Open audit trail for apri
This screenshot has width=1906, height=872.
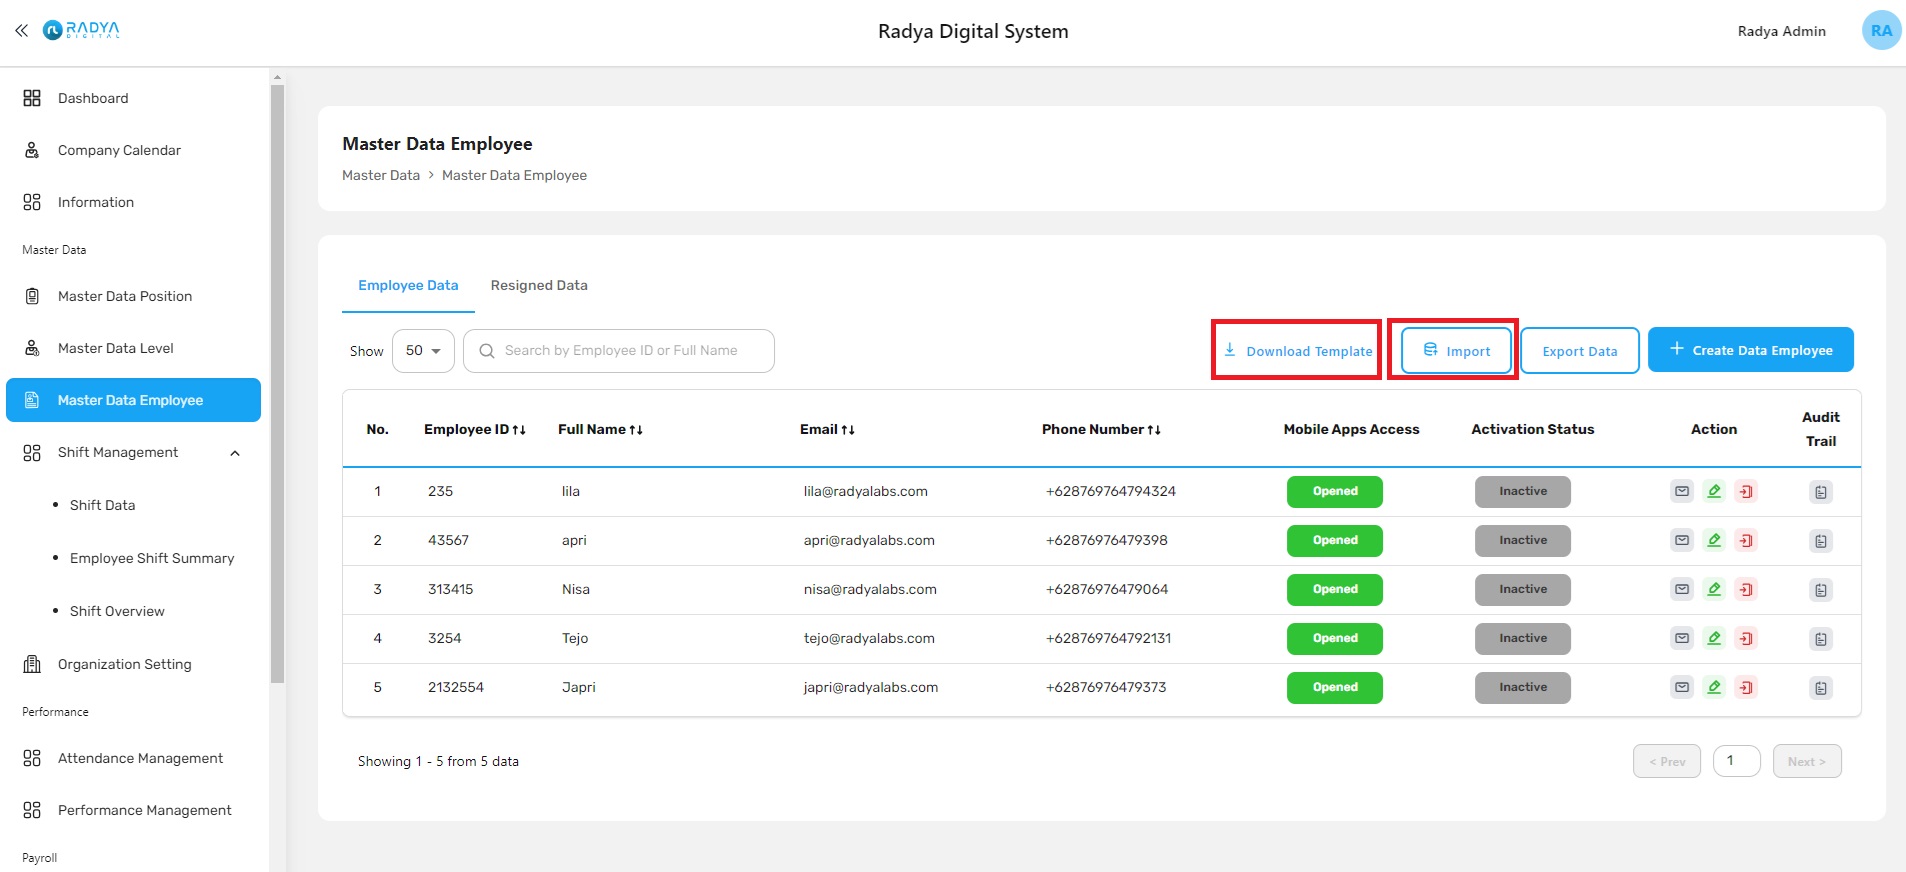(x=1821, y=541)
